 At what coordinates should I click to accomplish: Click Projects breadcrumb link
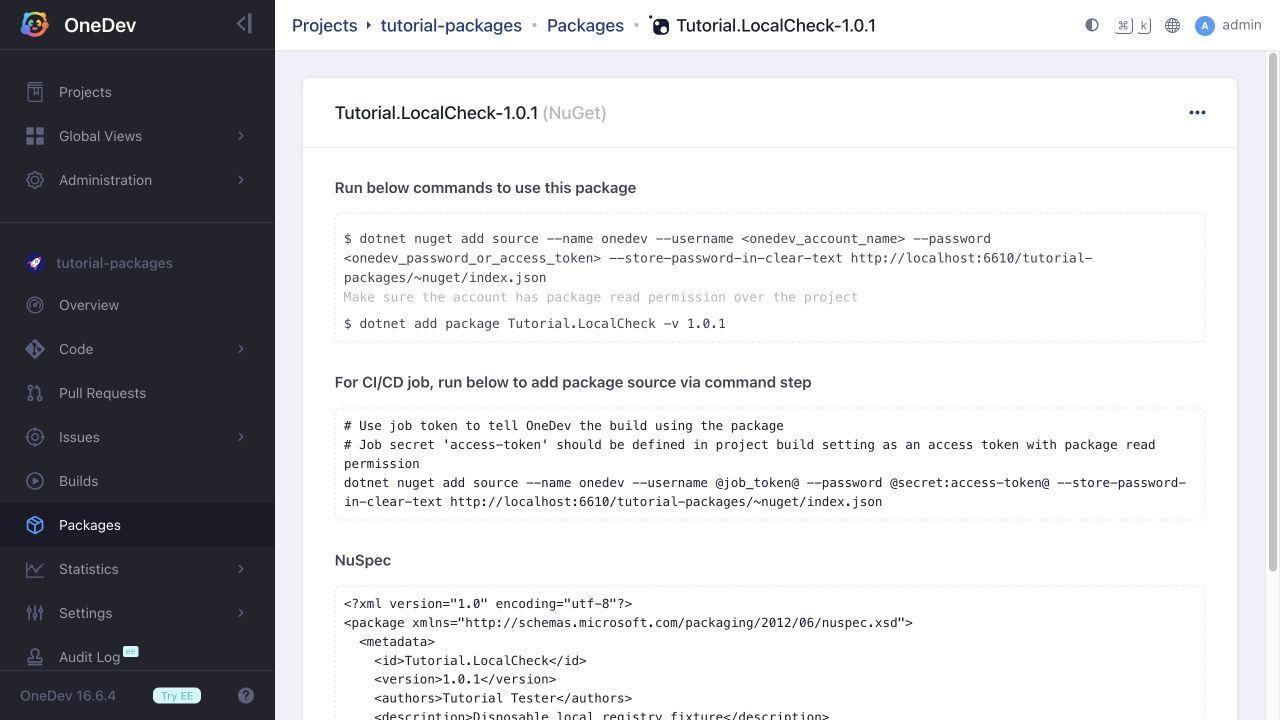[324, 25]
